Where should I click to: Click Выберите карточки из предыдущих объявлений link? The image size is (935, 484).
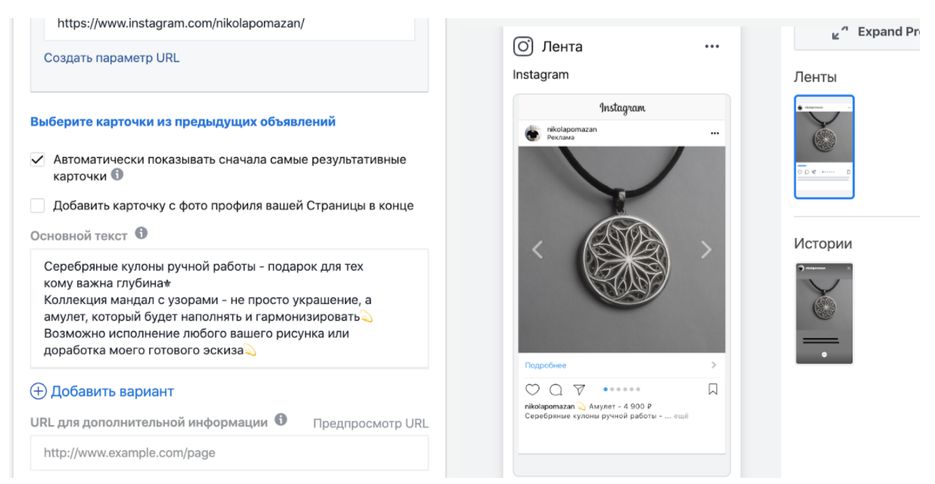pos(183,121)
